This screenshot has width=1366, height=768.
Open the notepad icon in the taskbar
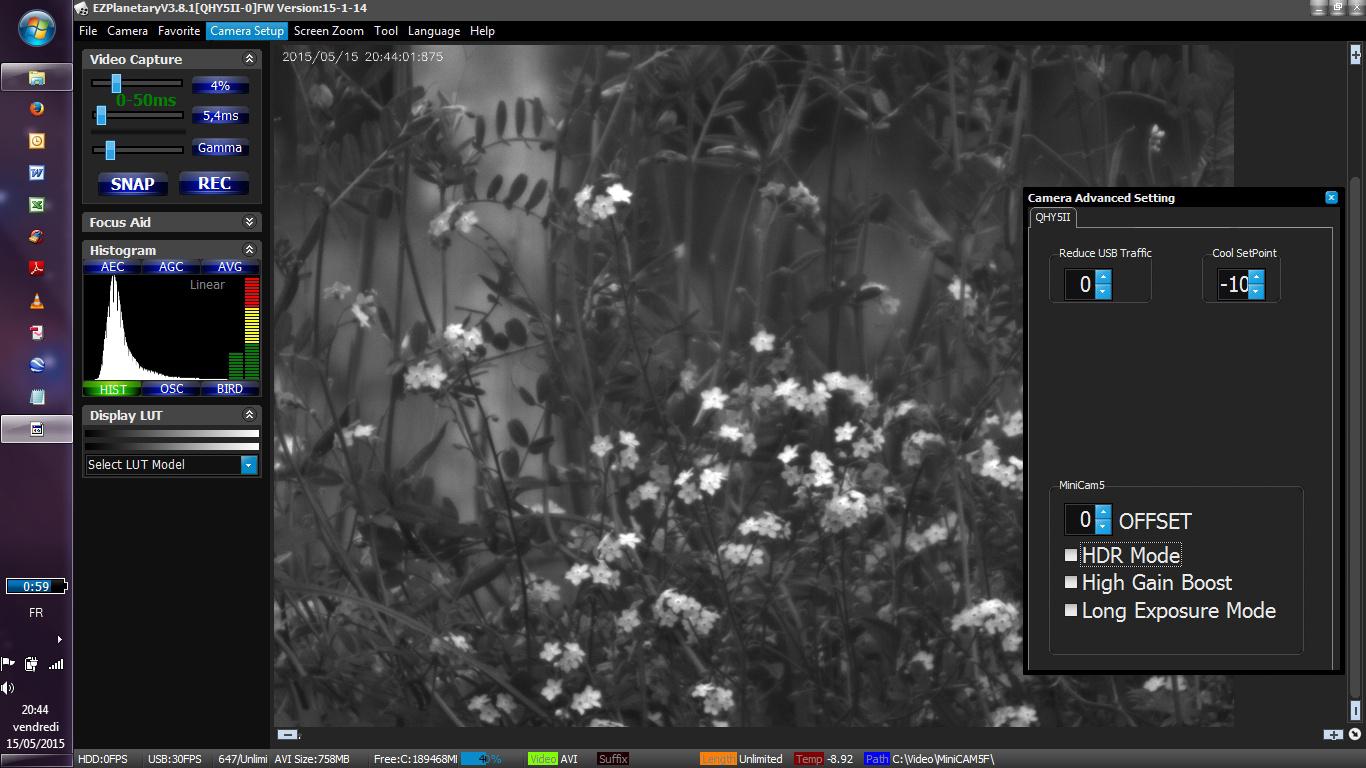point(36,397)
